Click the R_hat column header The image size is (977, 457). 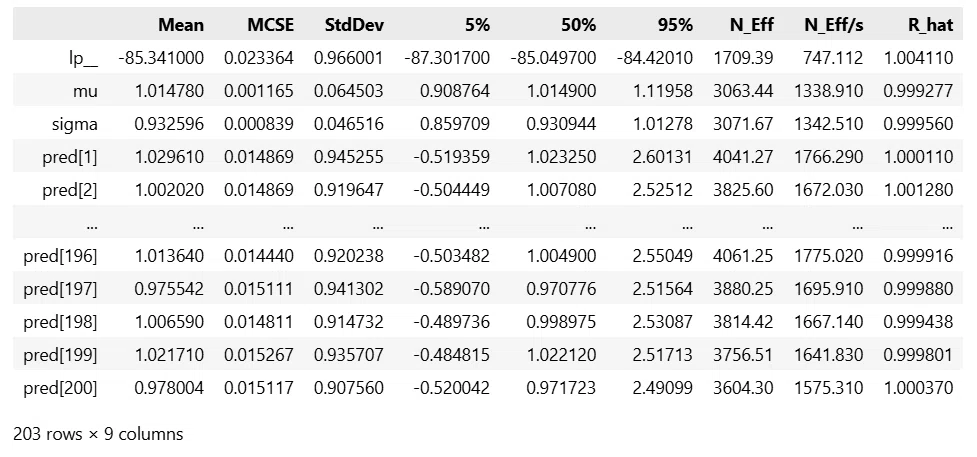pyautogui.click(x=930, y=25)
